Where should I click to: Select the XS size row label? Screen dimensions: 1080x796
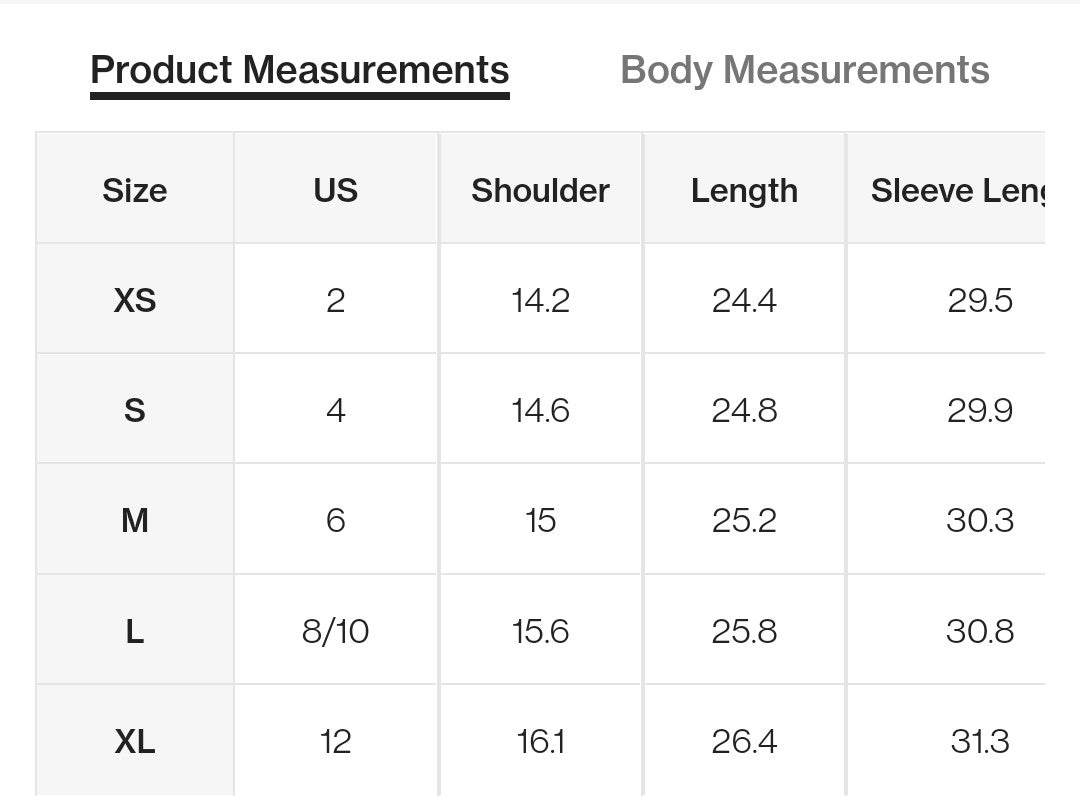pos(135,300)
